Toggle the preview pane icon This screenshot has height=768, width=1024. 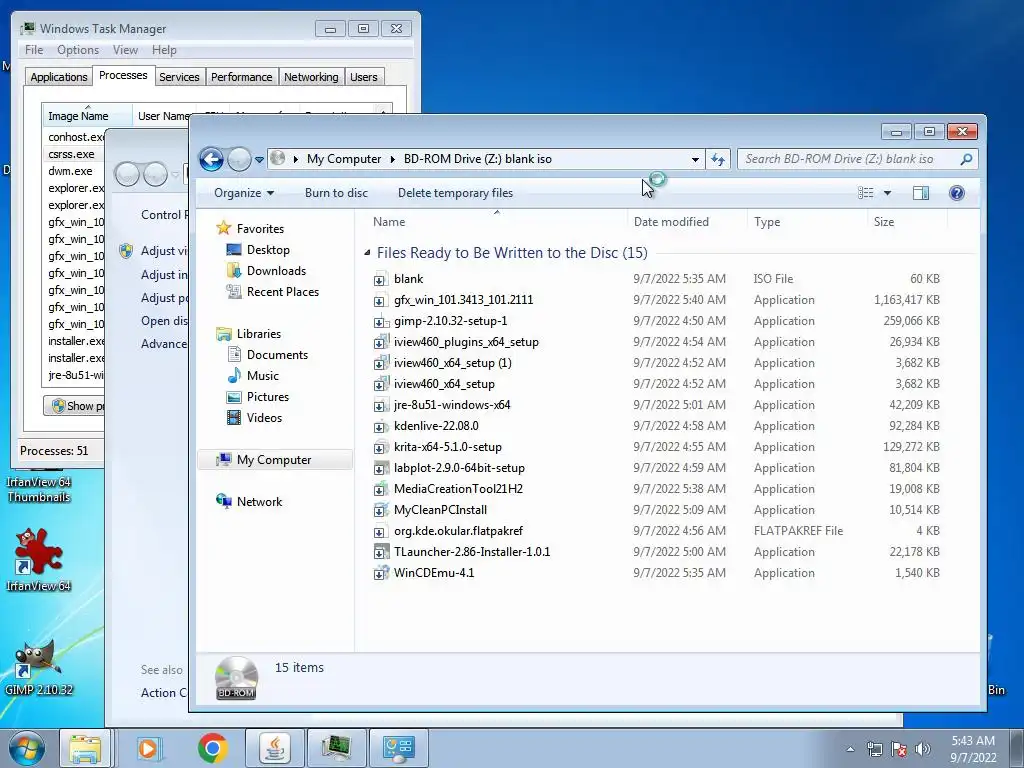click(x=921, y=193)
